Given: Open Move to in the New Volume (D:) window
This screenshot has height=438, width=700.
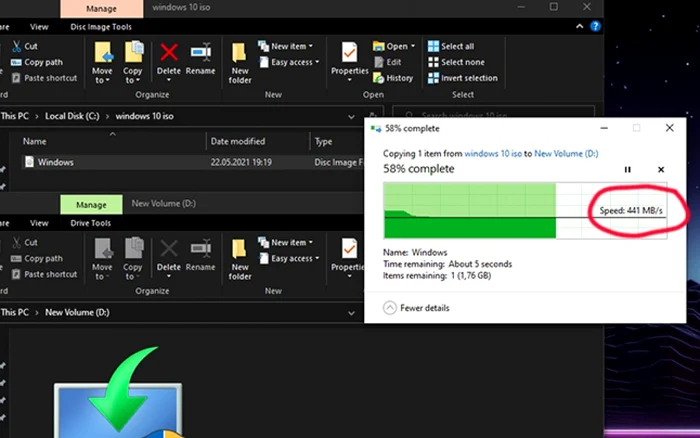Looking at the screenshot, I should pyautogui.click(x=103, y=259).
